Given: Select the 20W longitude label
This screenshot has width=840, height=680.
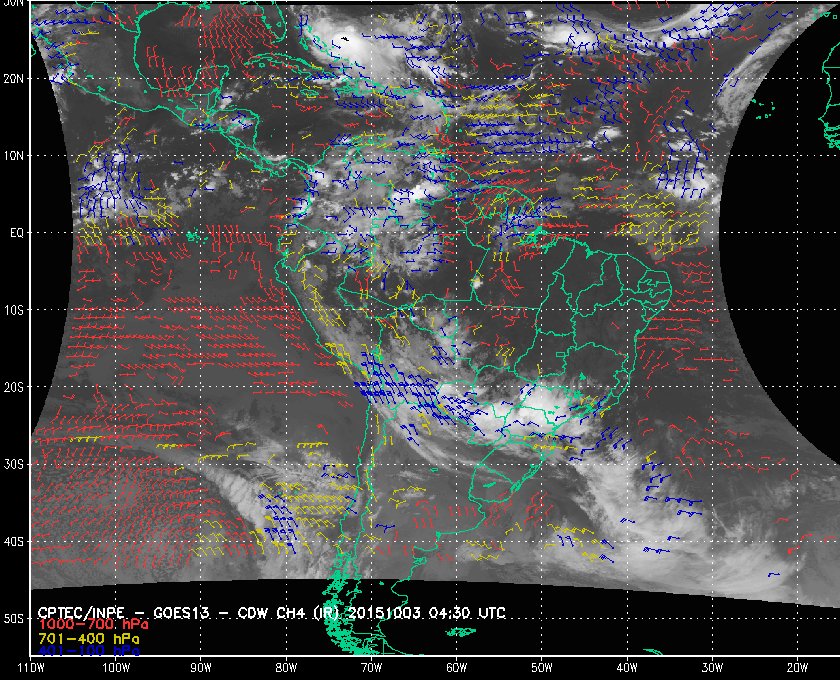Looking at the screenshot, I should (x=797, y=668).
